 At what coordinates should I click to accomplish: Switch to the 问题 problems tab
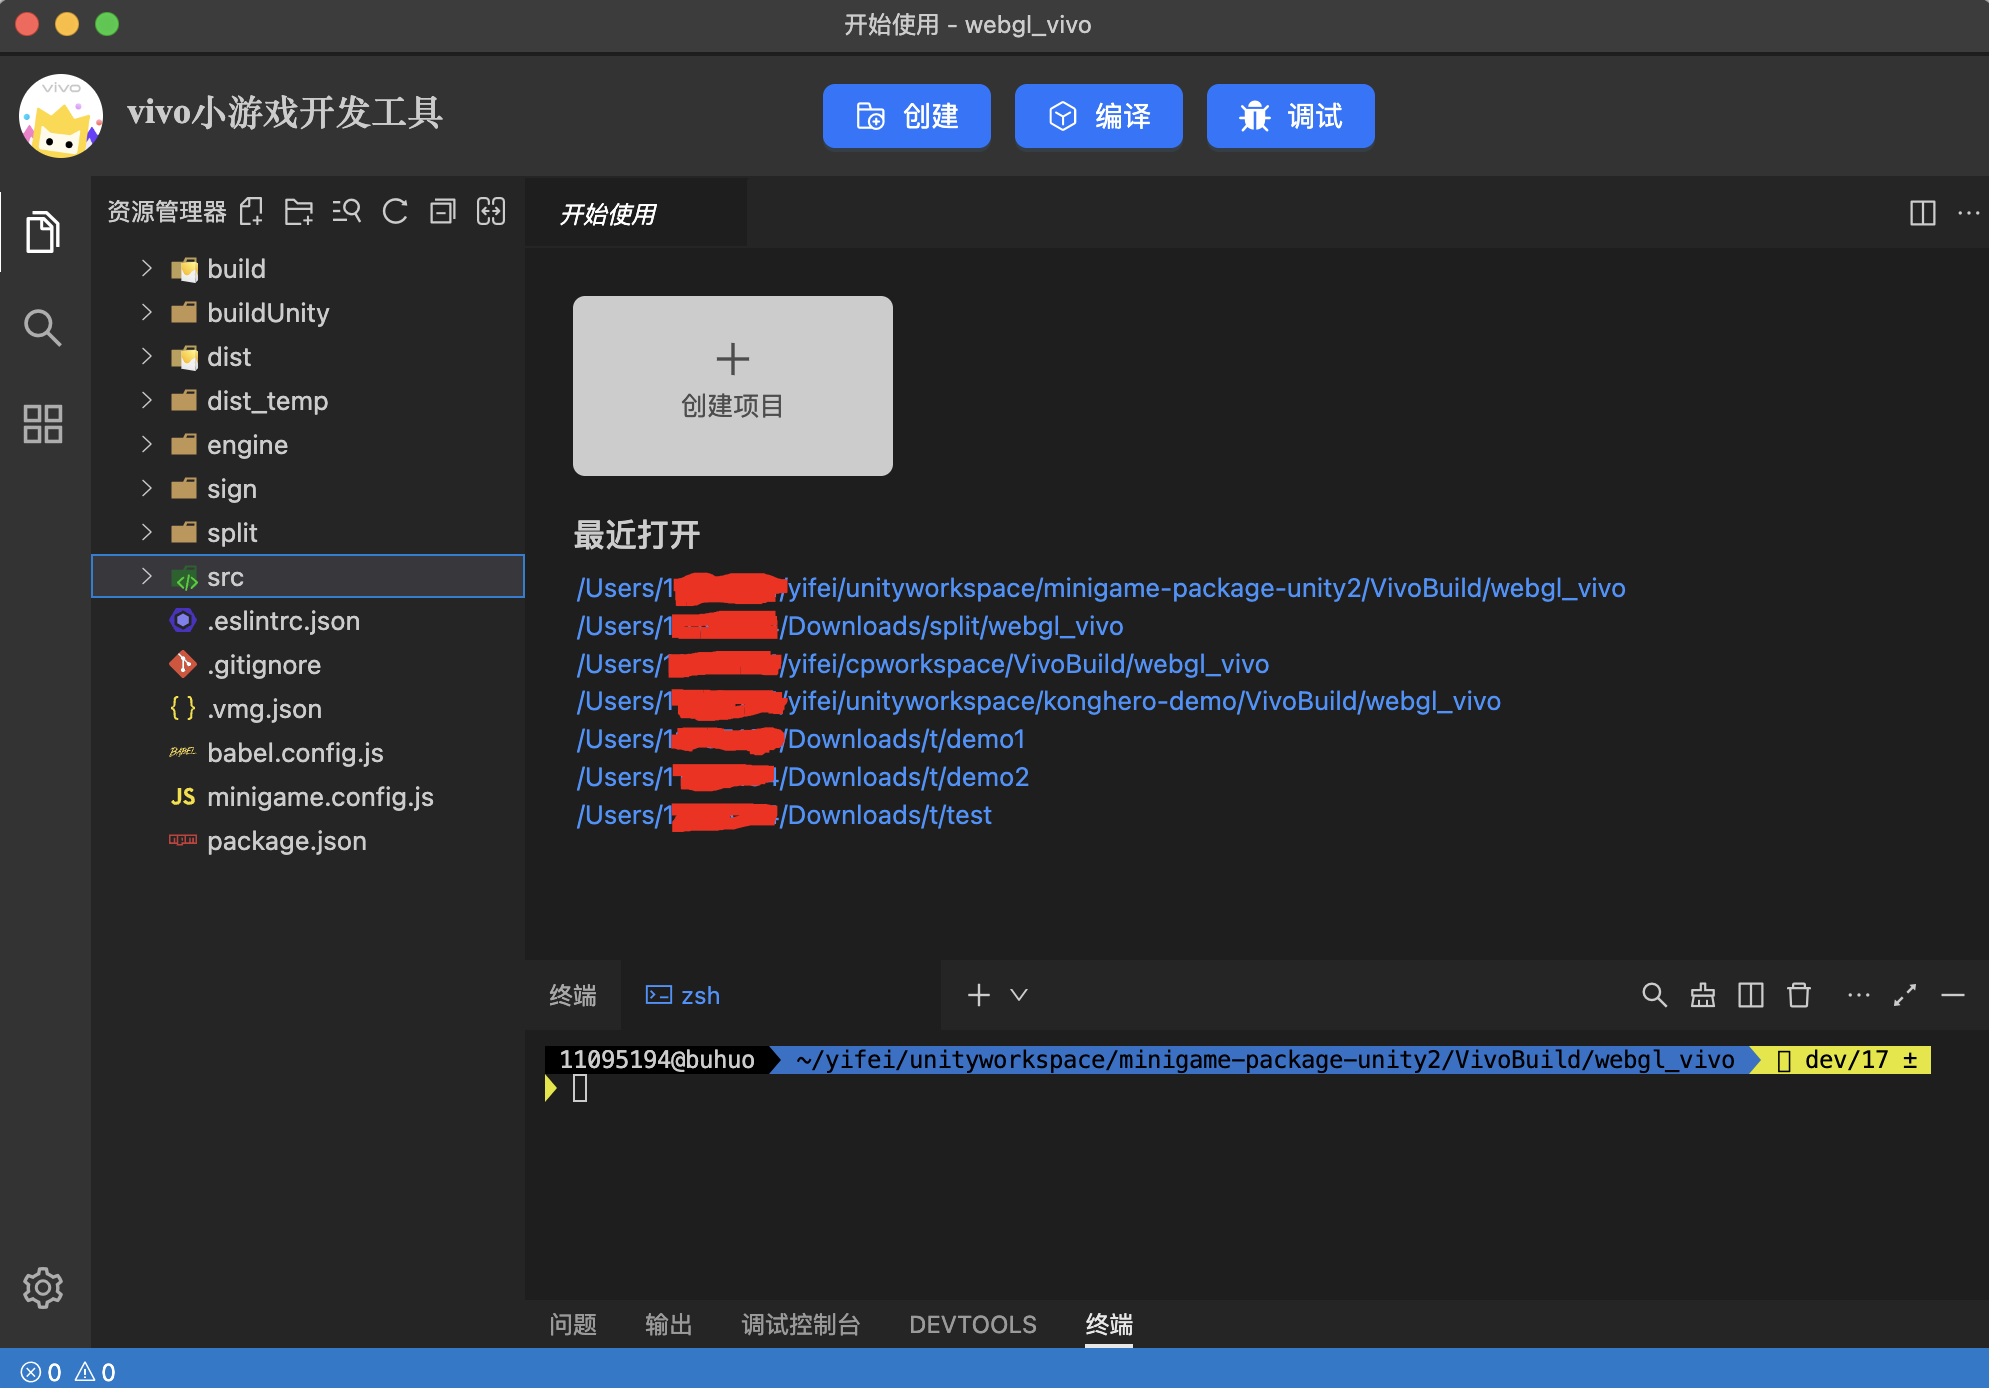coord(573,1324)
